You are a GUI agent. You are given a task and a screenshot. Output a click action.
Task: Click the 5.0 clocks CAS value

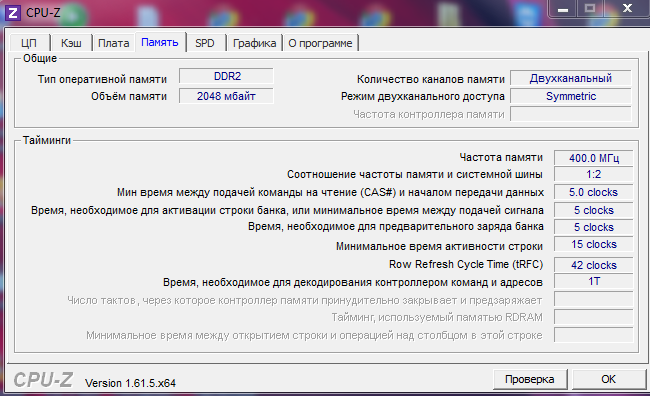click(594, 192)
